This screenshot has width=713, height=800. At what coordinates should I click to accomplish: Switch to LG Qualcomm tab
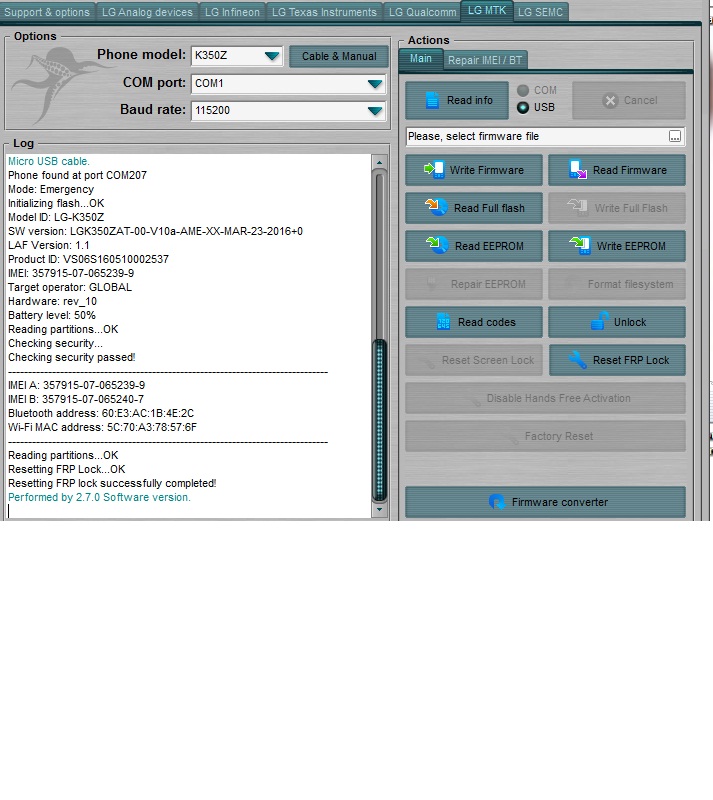[x=423, y=12]
